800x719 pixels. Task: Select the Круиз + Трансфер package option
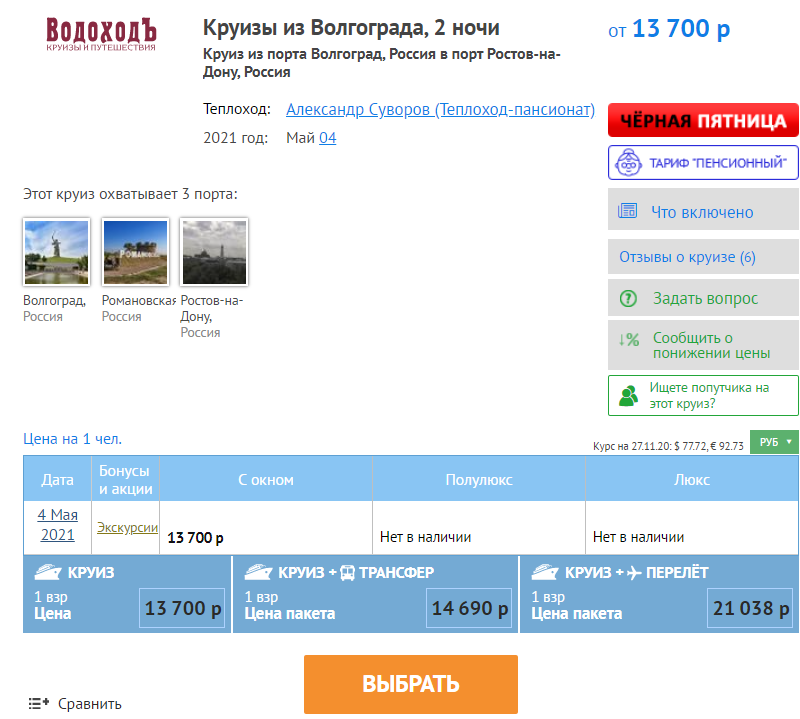click(376, 594)
